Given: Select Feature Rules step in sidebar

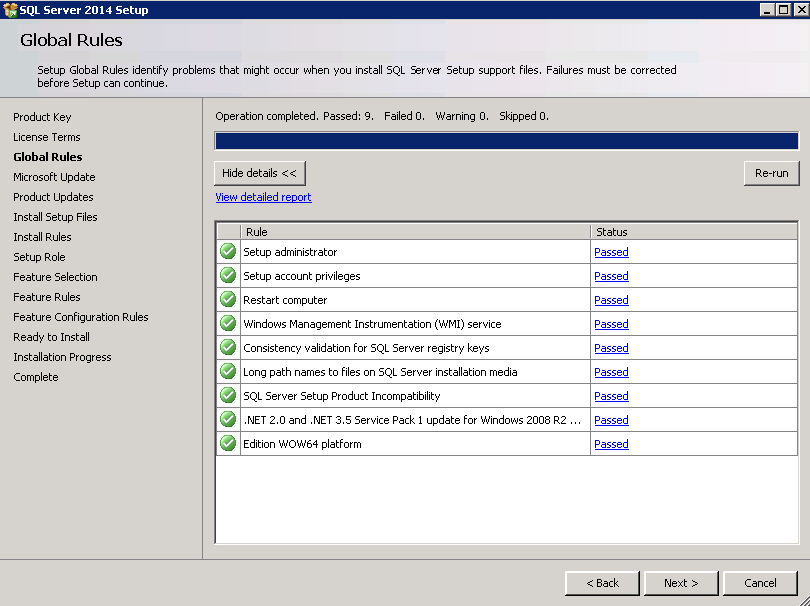Looking at the screenshot, I should point(47,297).
